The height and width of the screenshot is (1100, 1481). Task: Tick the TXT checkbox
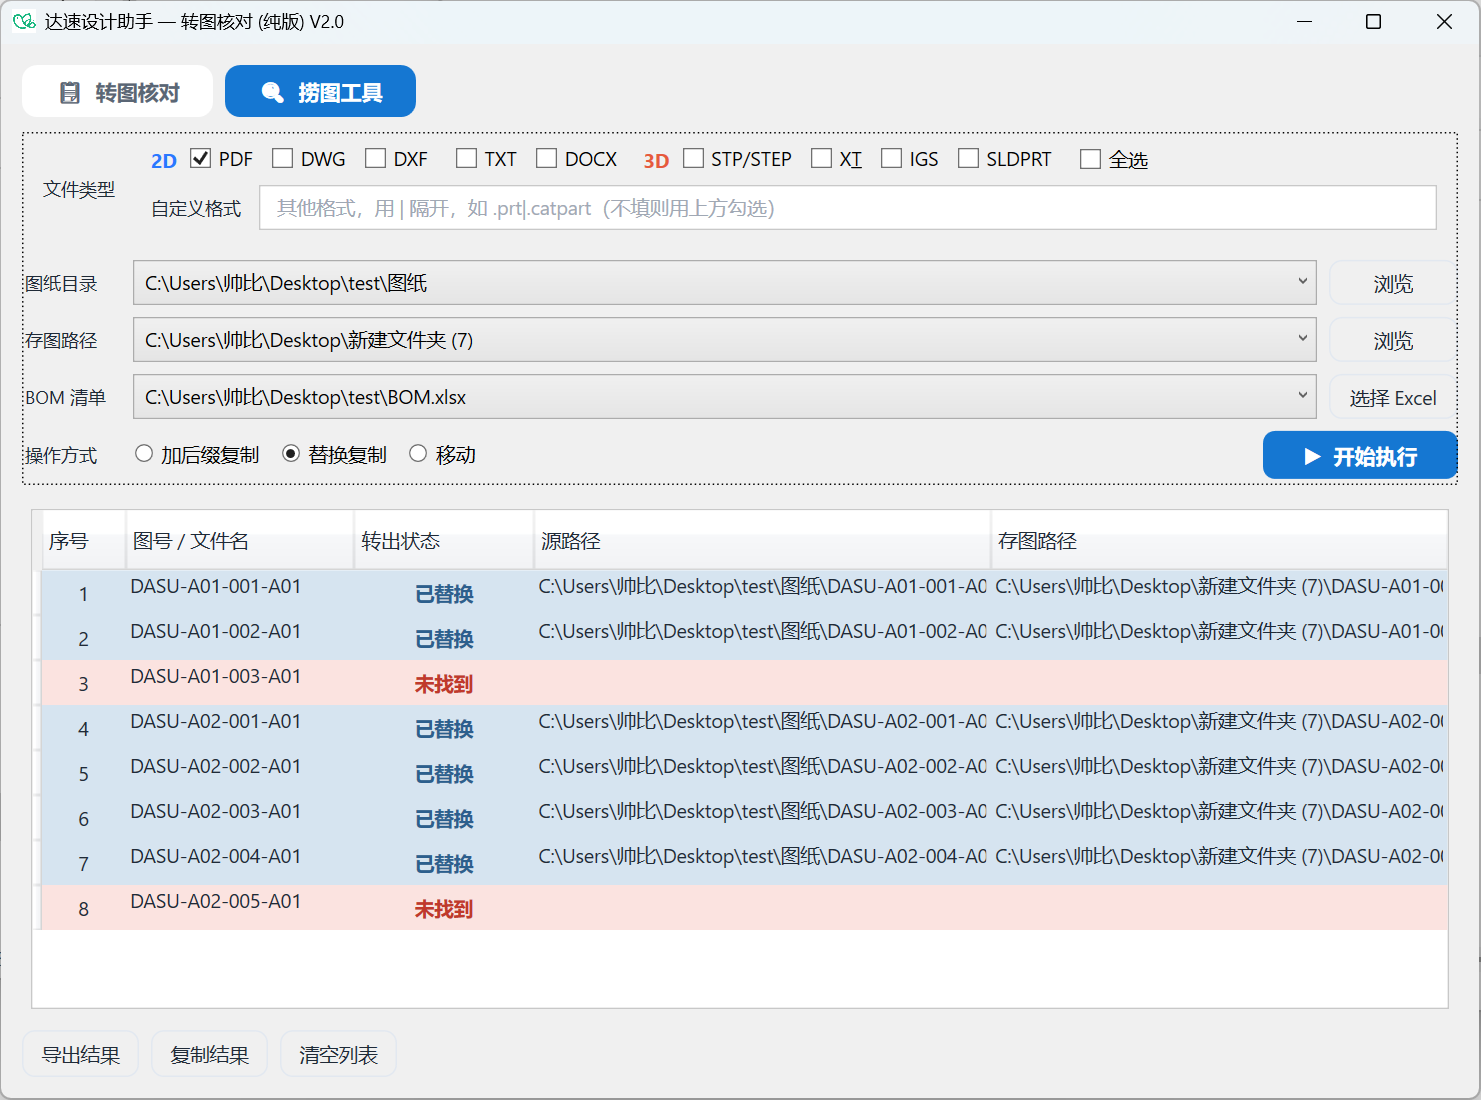pyautogui.click(x=466, y=158)
